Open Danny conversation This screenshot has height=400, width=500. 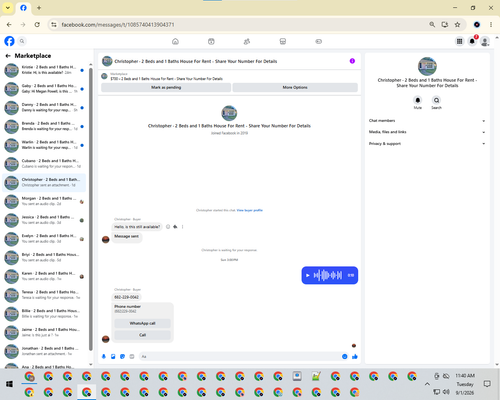coord(44,107)
